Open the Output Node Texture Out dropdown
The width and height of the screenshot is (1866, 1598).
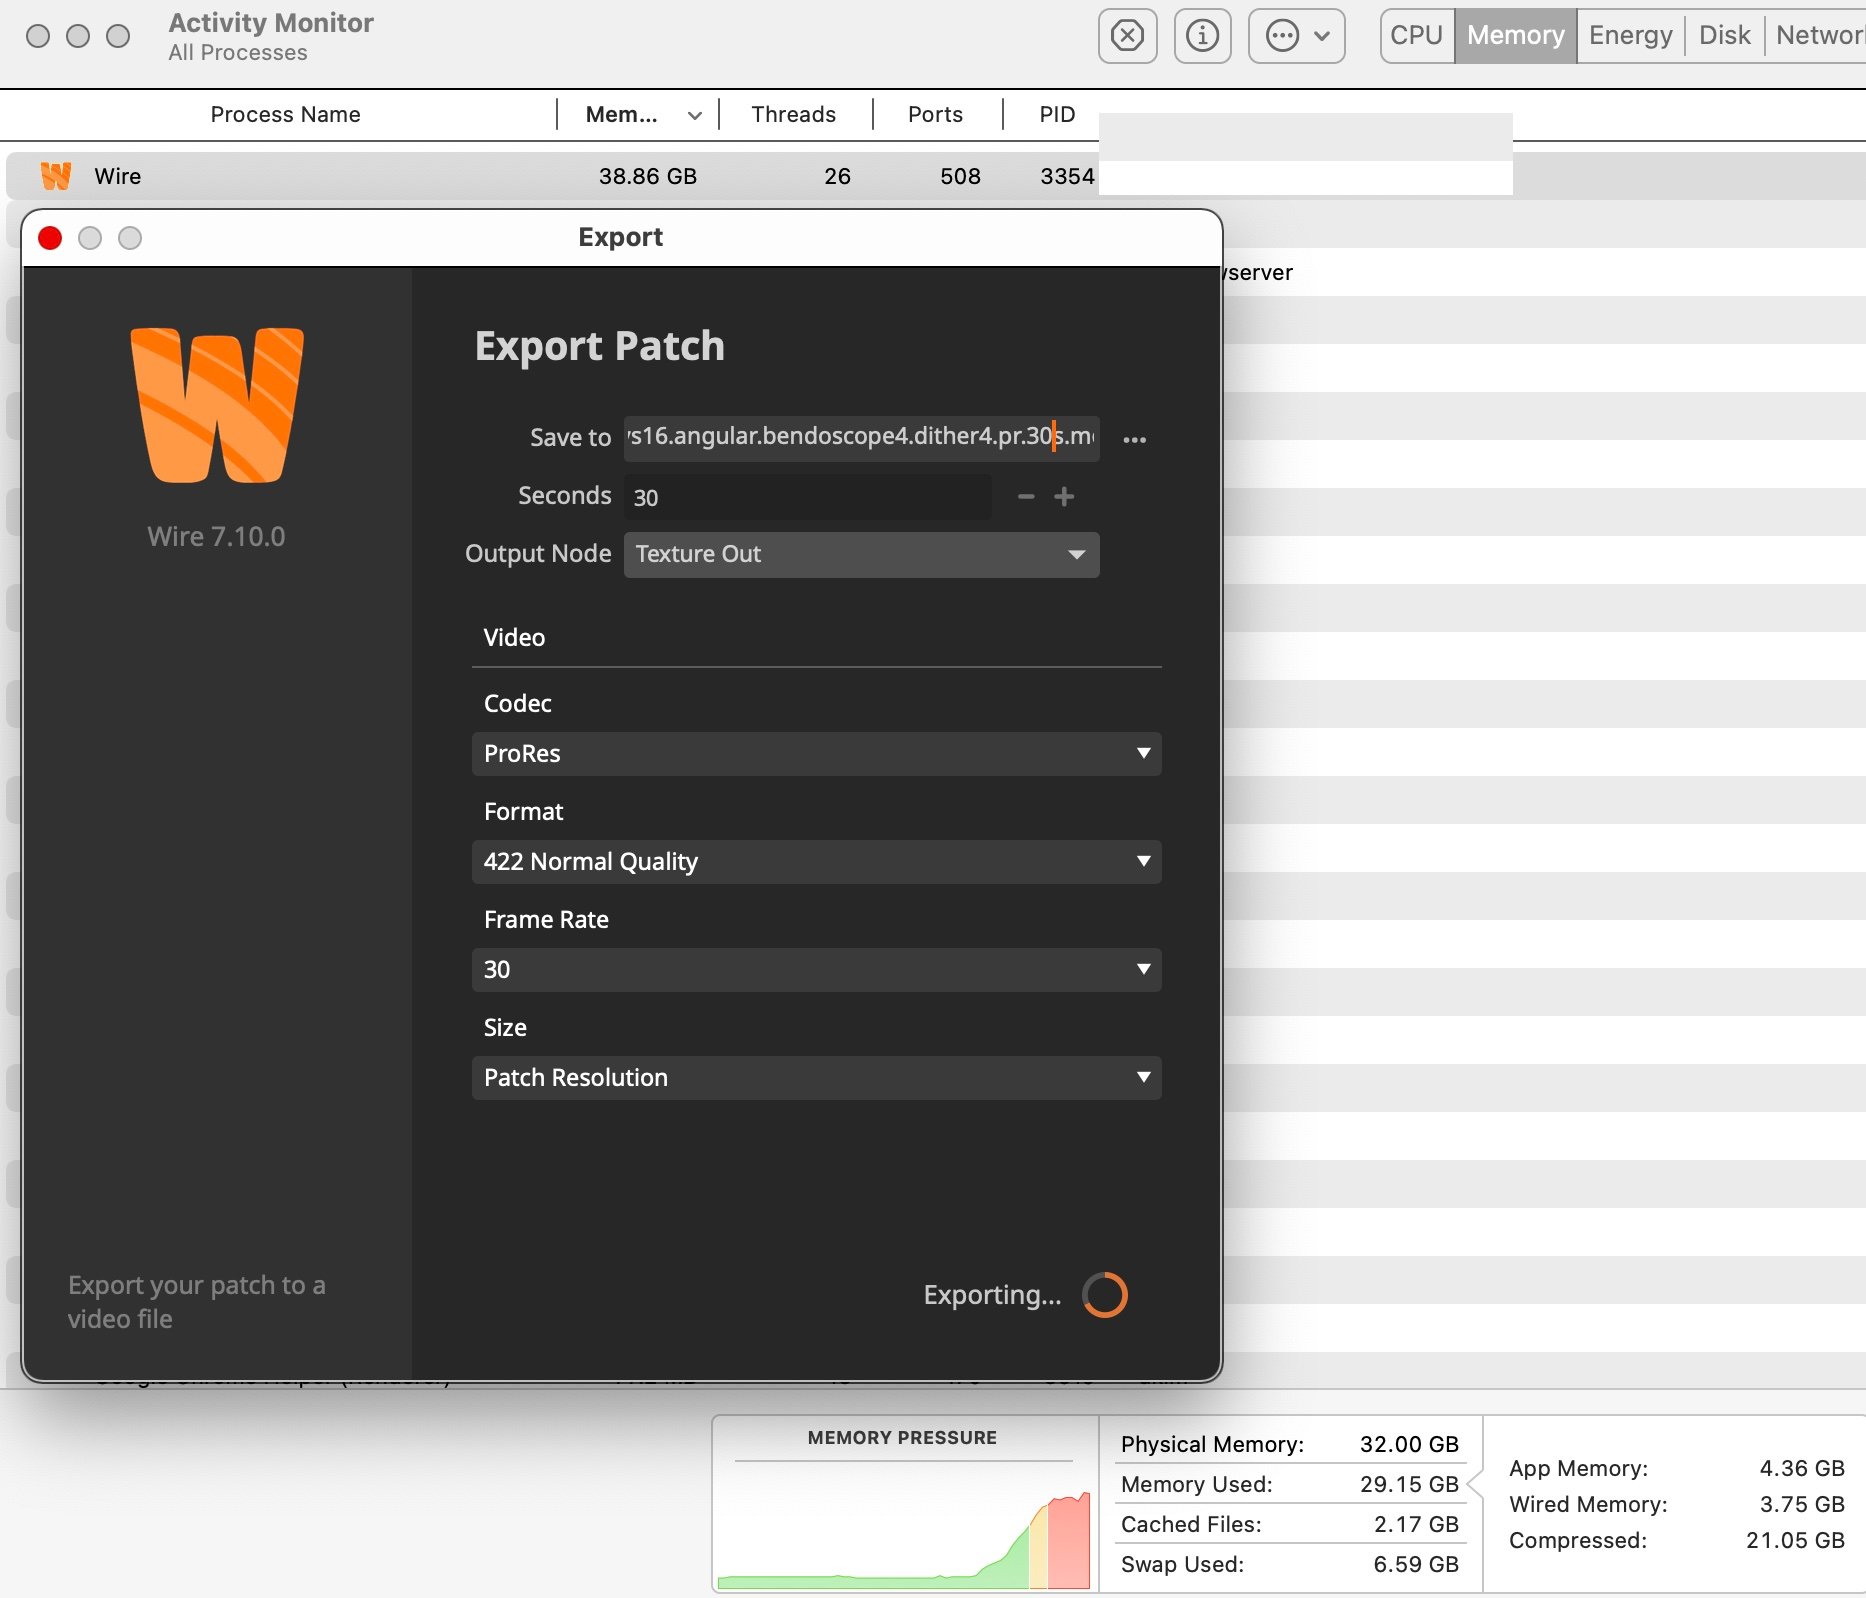coord(861,555)
